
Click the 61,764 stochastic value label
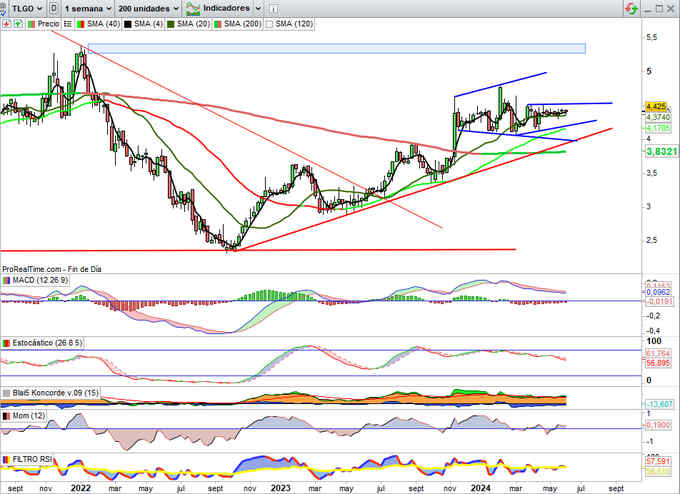pyautogui.click(x=658, y=354)
